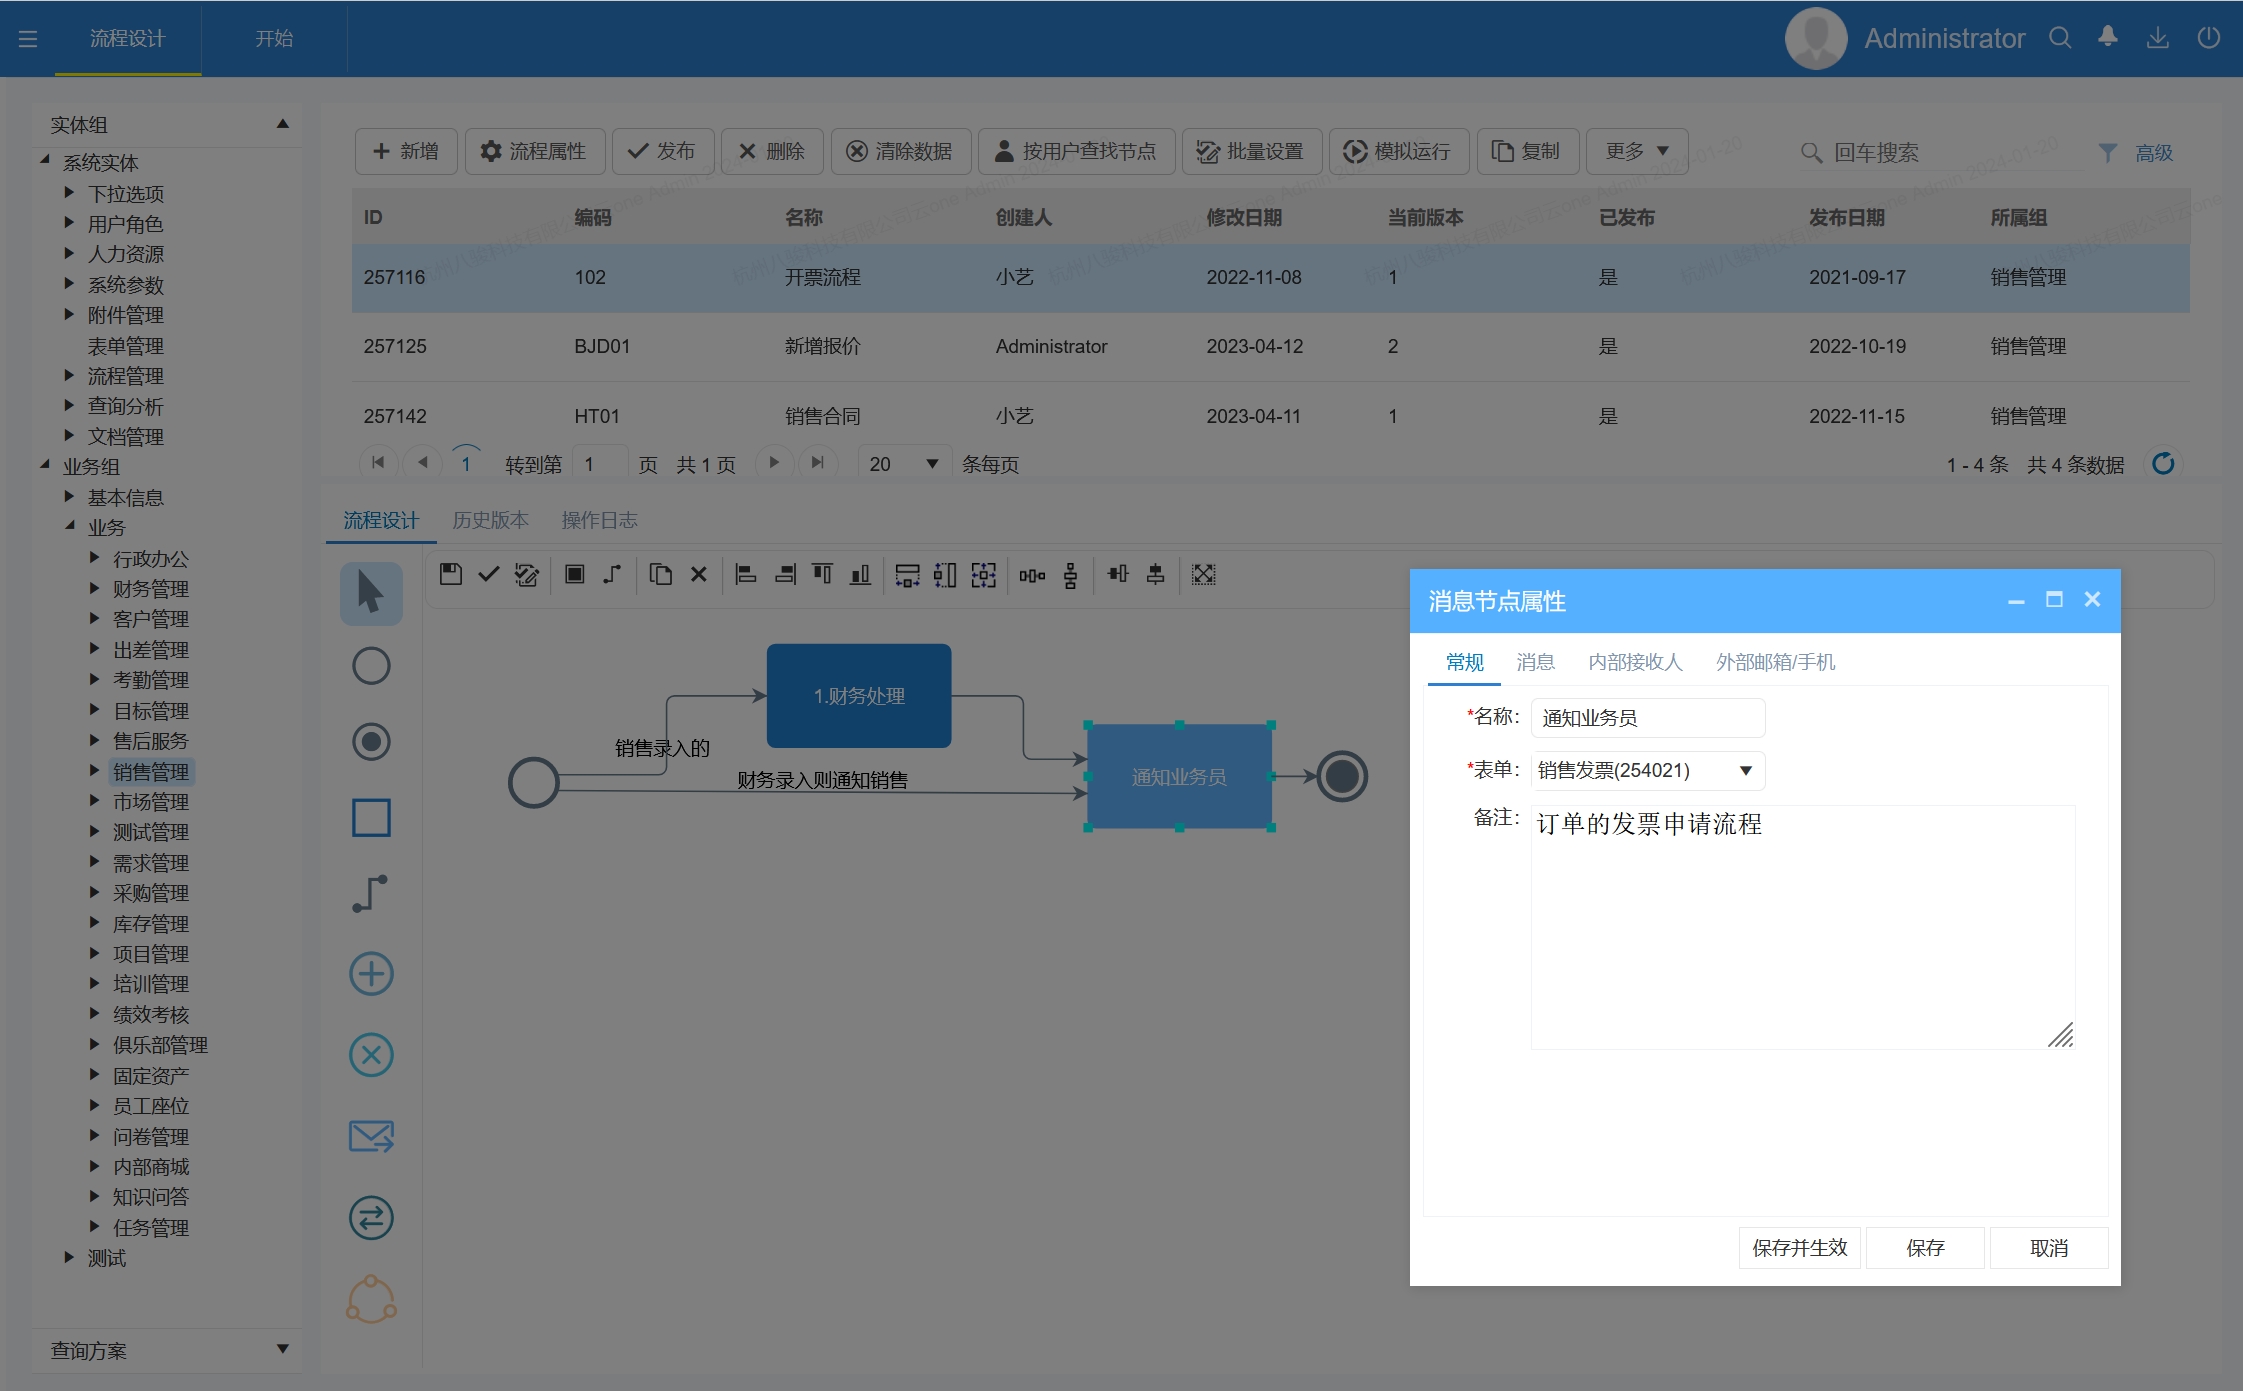The height and width of the screenshot is (1391, 2243).
Task: Click the 保存并生效 button
Action: (1799, 1248)
